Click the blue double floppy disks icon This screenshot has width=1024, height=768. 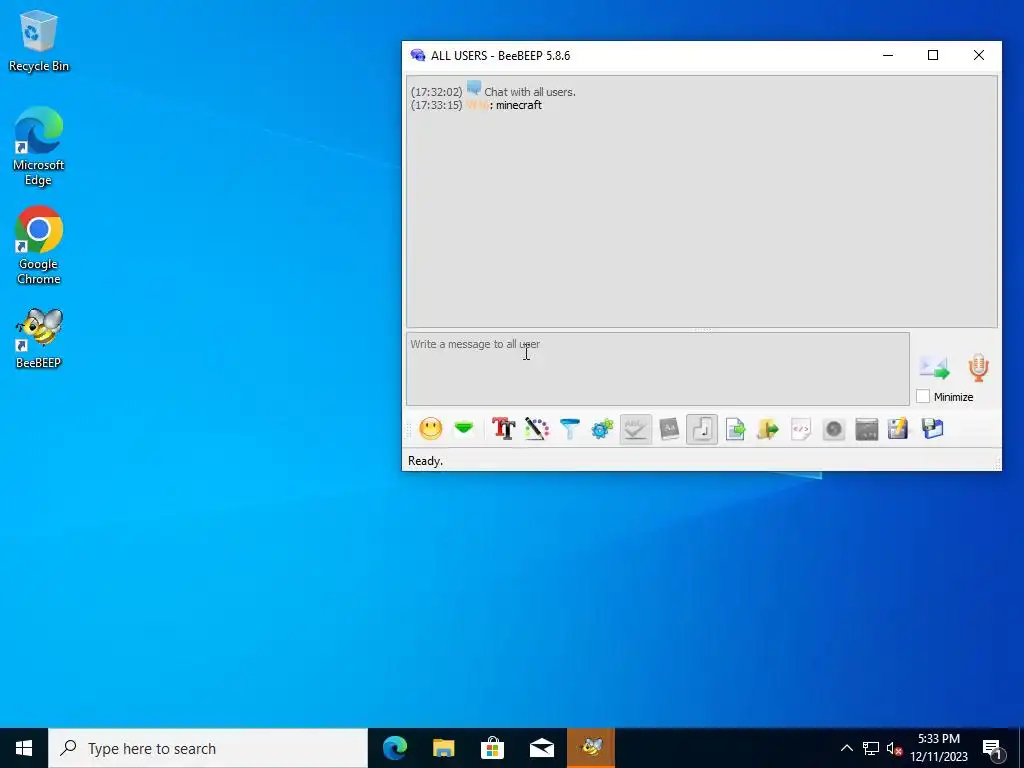tap(933, 429)
